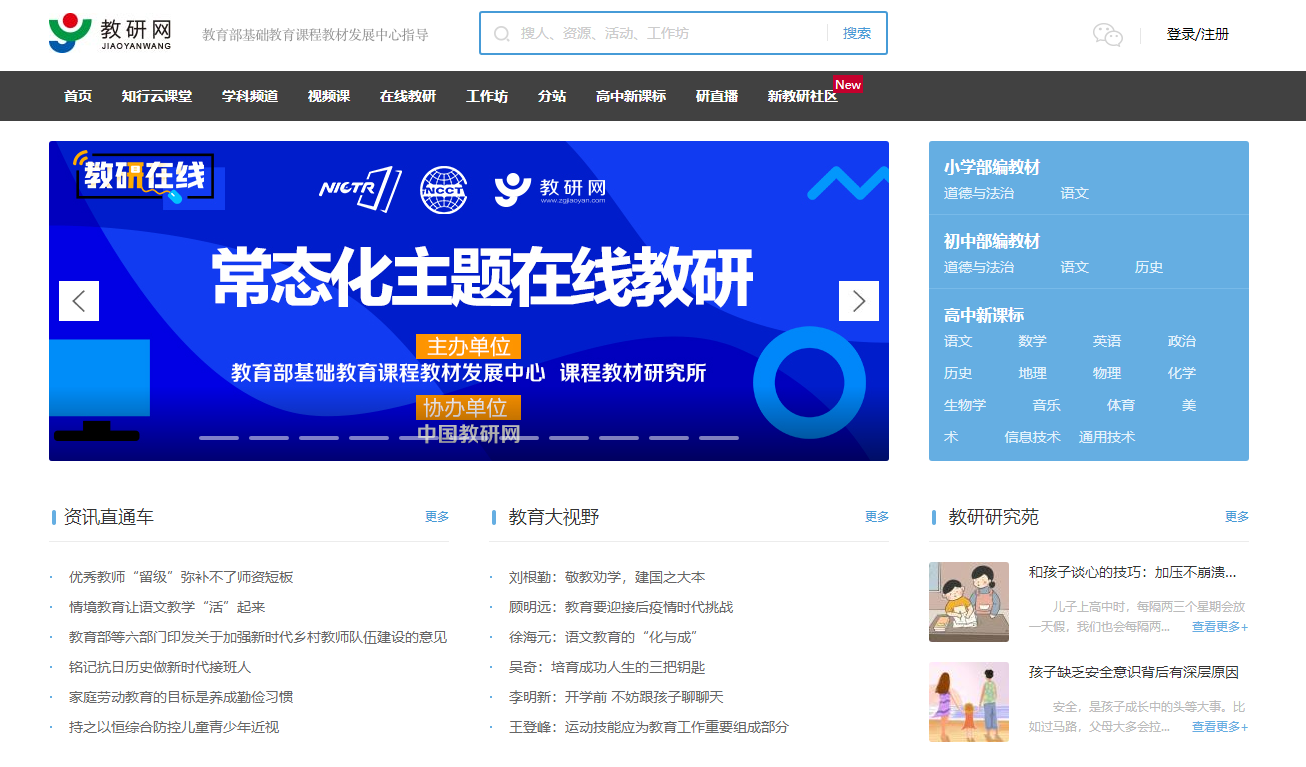The width and height of the screenshot is (1306, 767).
Task: Click the right arrow on the banner carousel
Action: coord(858,301)
